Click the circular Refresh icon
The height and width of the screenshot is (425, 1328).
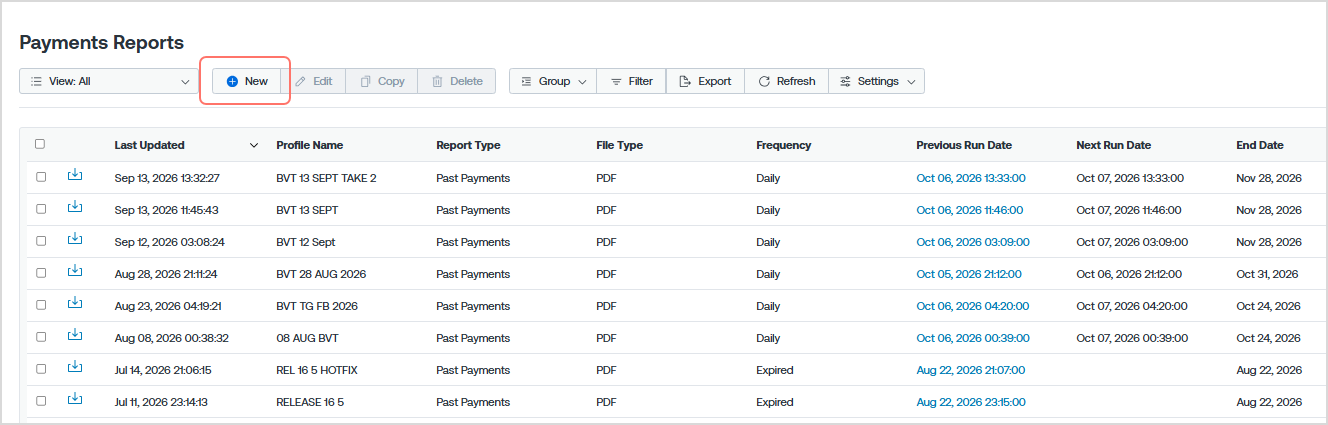click(764, 81)
